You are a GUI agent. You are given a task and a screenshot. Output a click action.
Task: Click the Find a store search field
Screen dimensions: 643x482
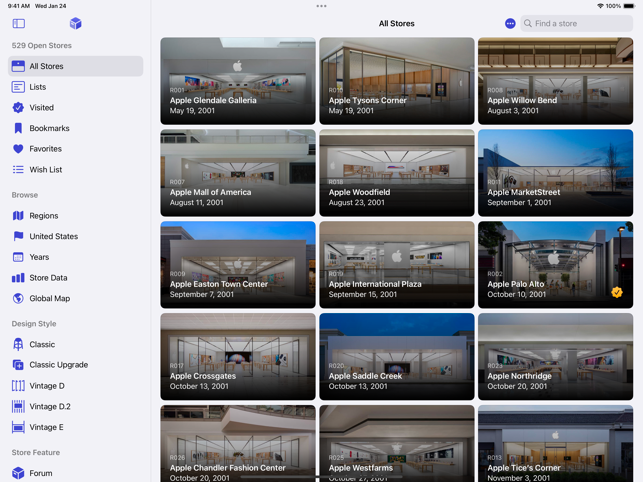click(577, 23)
